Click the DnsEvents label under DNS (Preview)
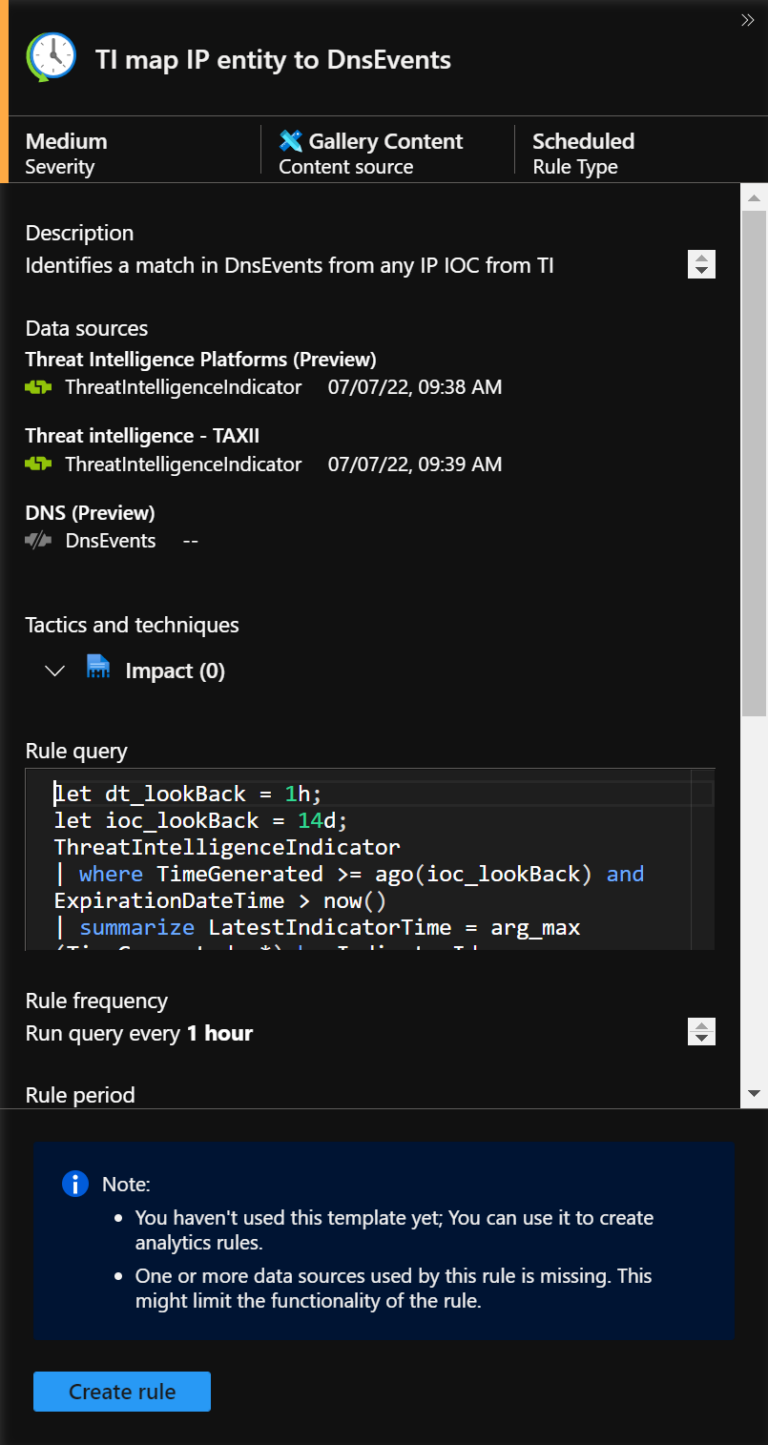 coord(110,540)
